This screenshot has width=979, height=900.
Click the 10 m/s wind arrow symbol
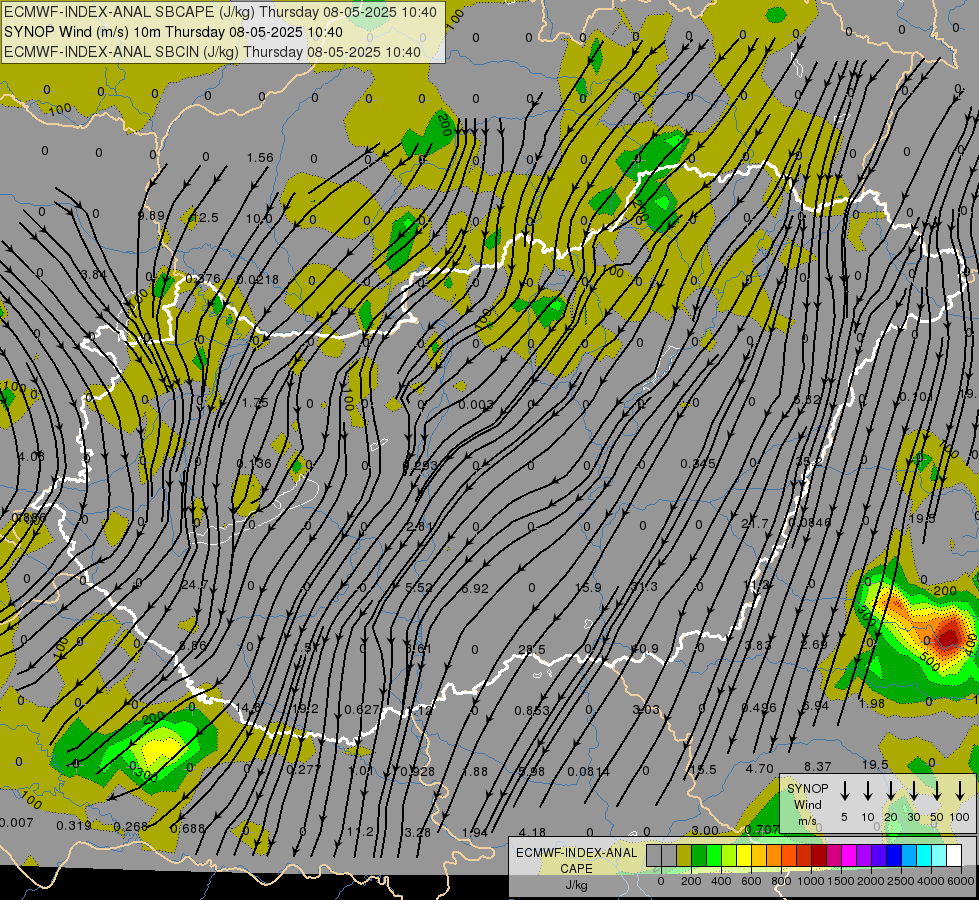867,791
